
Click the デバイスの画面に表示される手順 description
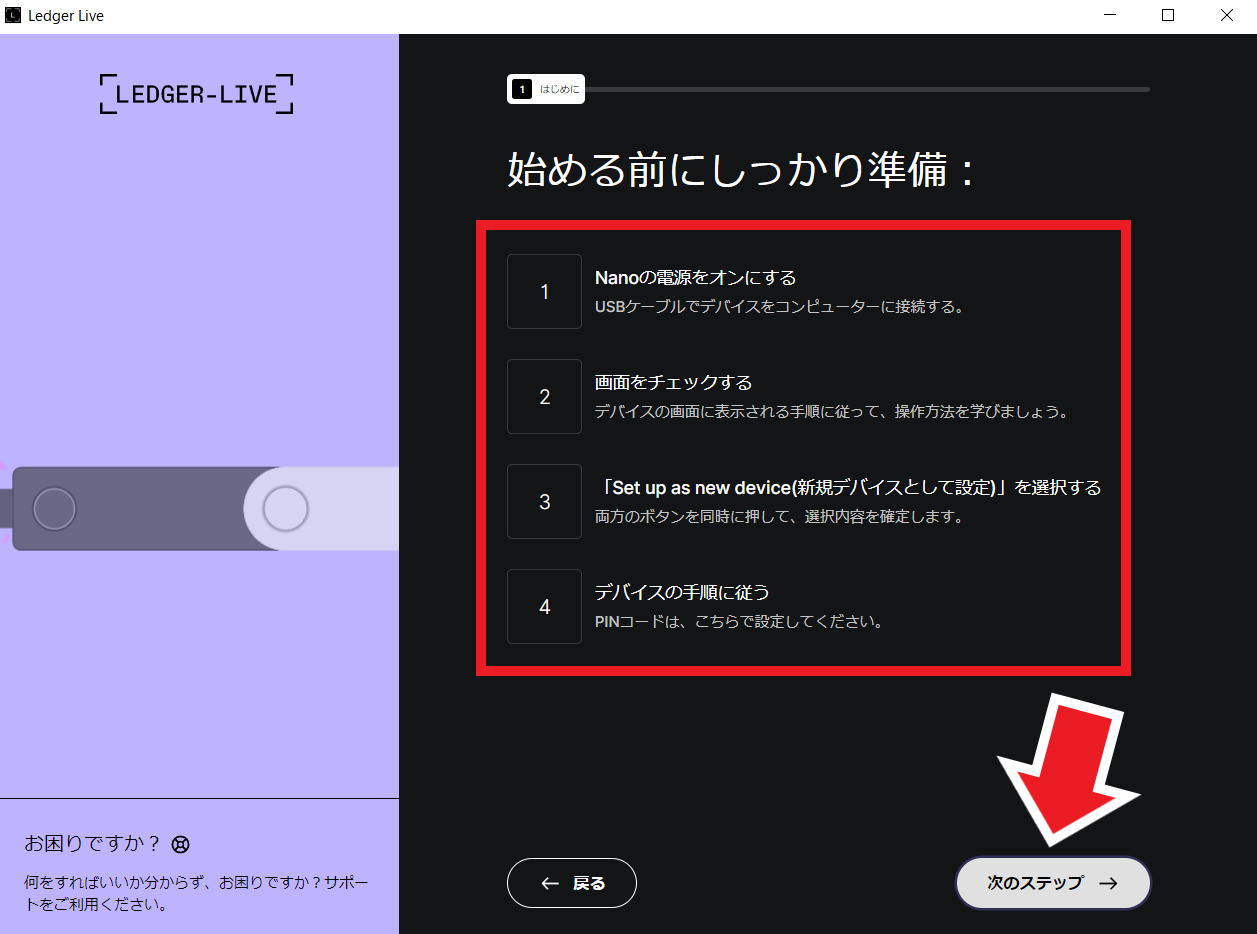[832, 412]
